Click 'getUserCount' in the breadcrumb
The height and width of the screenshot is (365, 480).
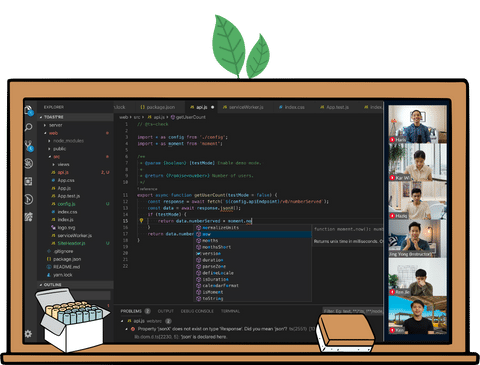191,117
